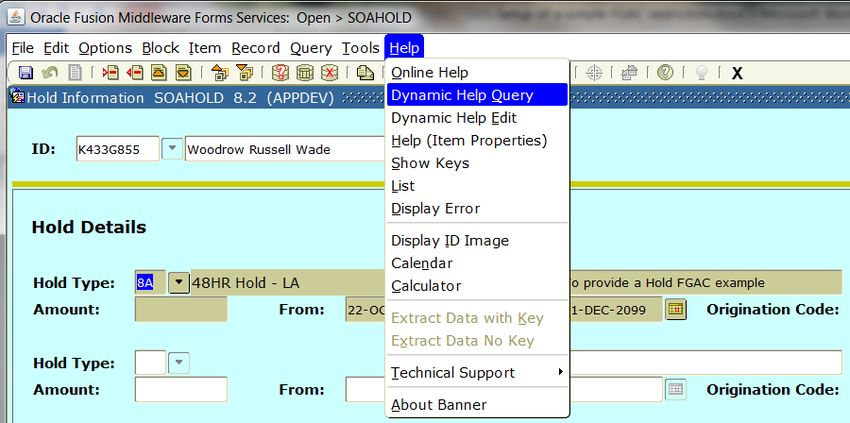Open the ID search dropdown arrow
Image resolution: width=850 pixels, height=423 pixels.
(172, 149)
